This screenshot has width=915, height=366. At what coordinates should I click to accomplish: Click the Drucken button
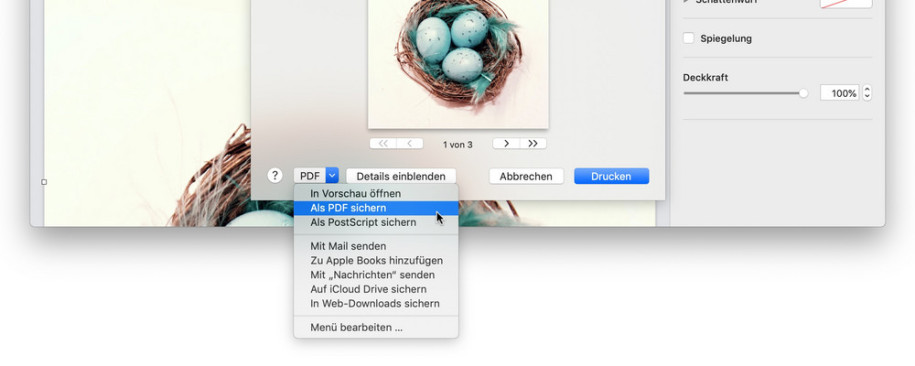click(x=611, y=176)
